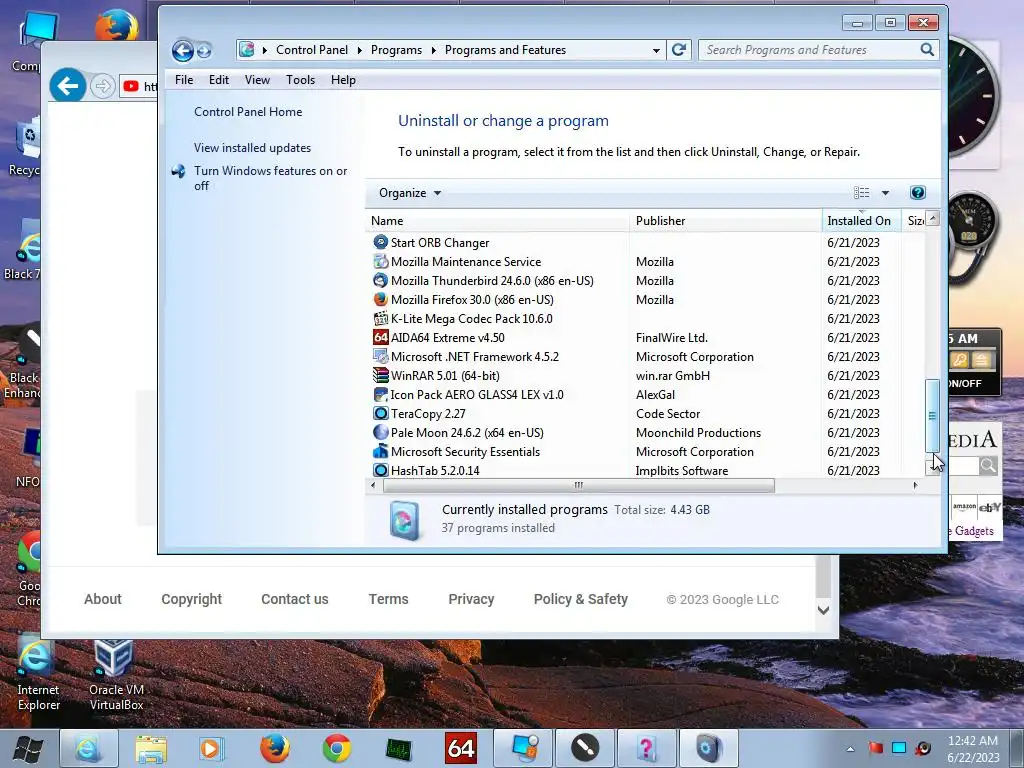Image resolution: width=1024 pixels, height=768 pixels.
Task: Open Internet Explorer from the taskbar
Action: click(89, 748)
